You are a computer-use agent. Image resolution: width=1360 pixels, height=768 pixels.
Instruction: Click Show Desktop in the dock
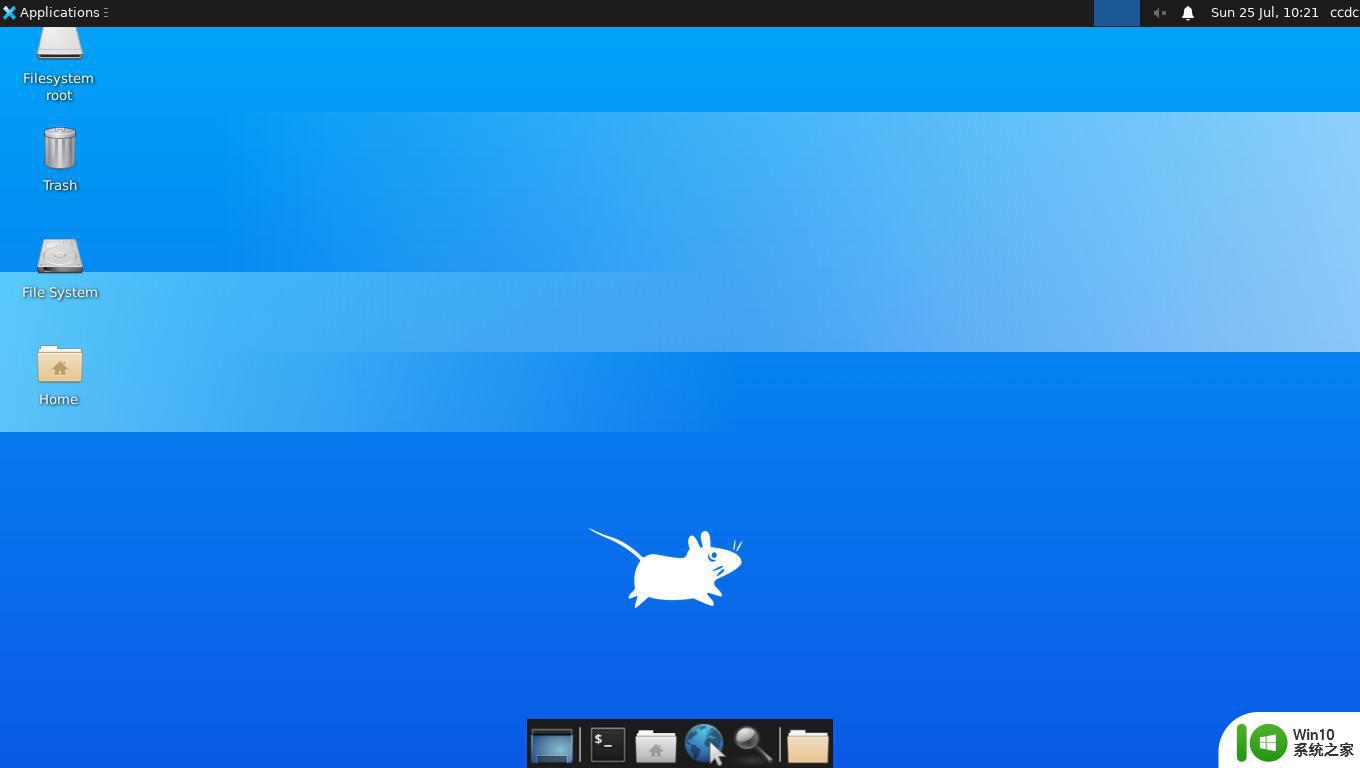pyautogui.click(x=552, y=745)
